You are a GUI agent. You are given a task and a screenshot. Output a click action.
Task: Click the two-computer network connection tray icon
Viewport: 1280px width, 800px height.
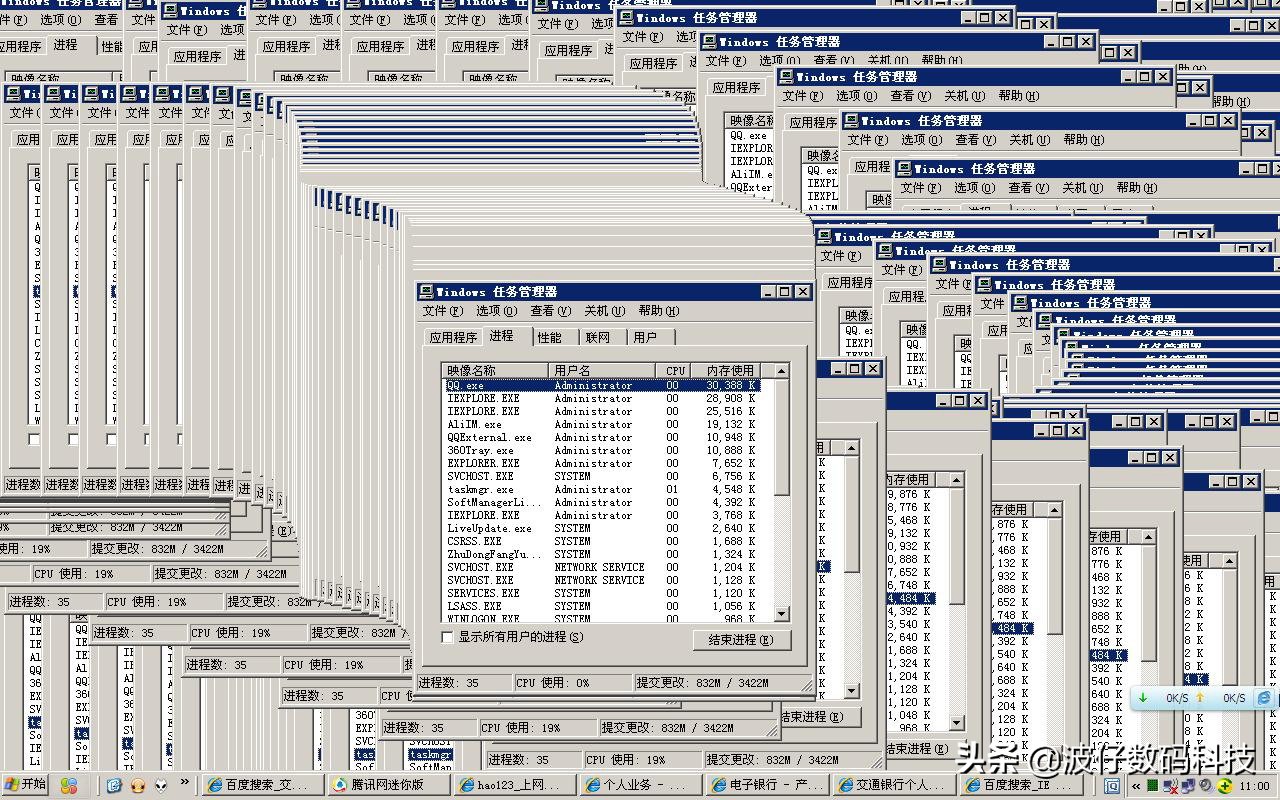(x=1188, y=786)
